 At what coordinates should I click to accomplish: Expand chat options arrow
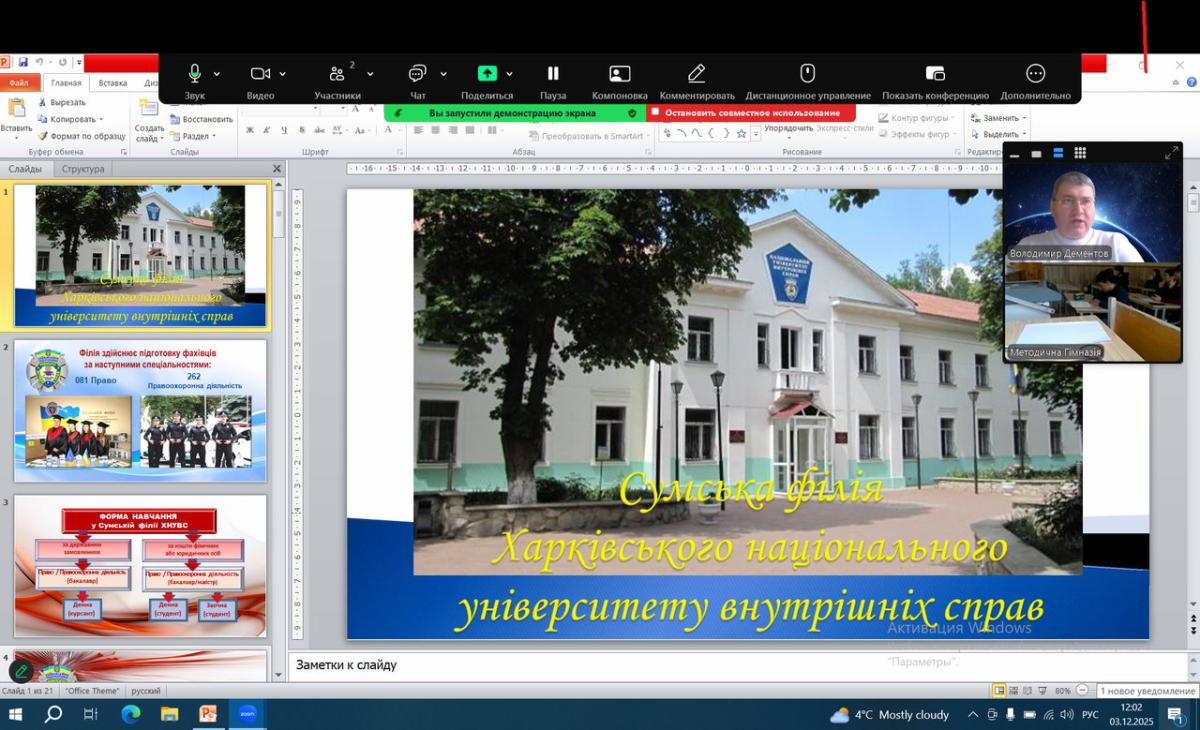[443, 74]
